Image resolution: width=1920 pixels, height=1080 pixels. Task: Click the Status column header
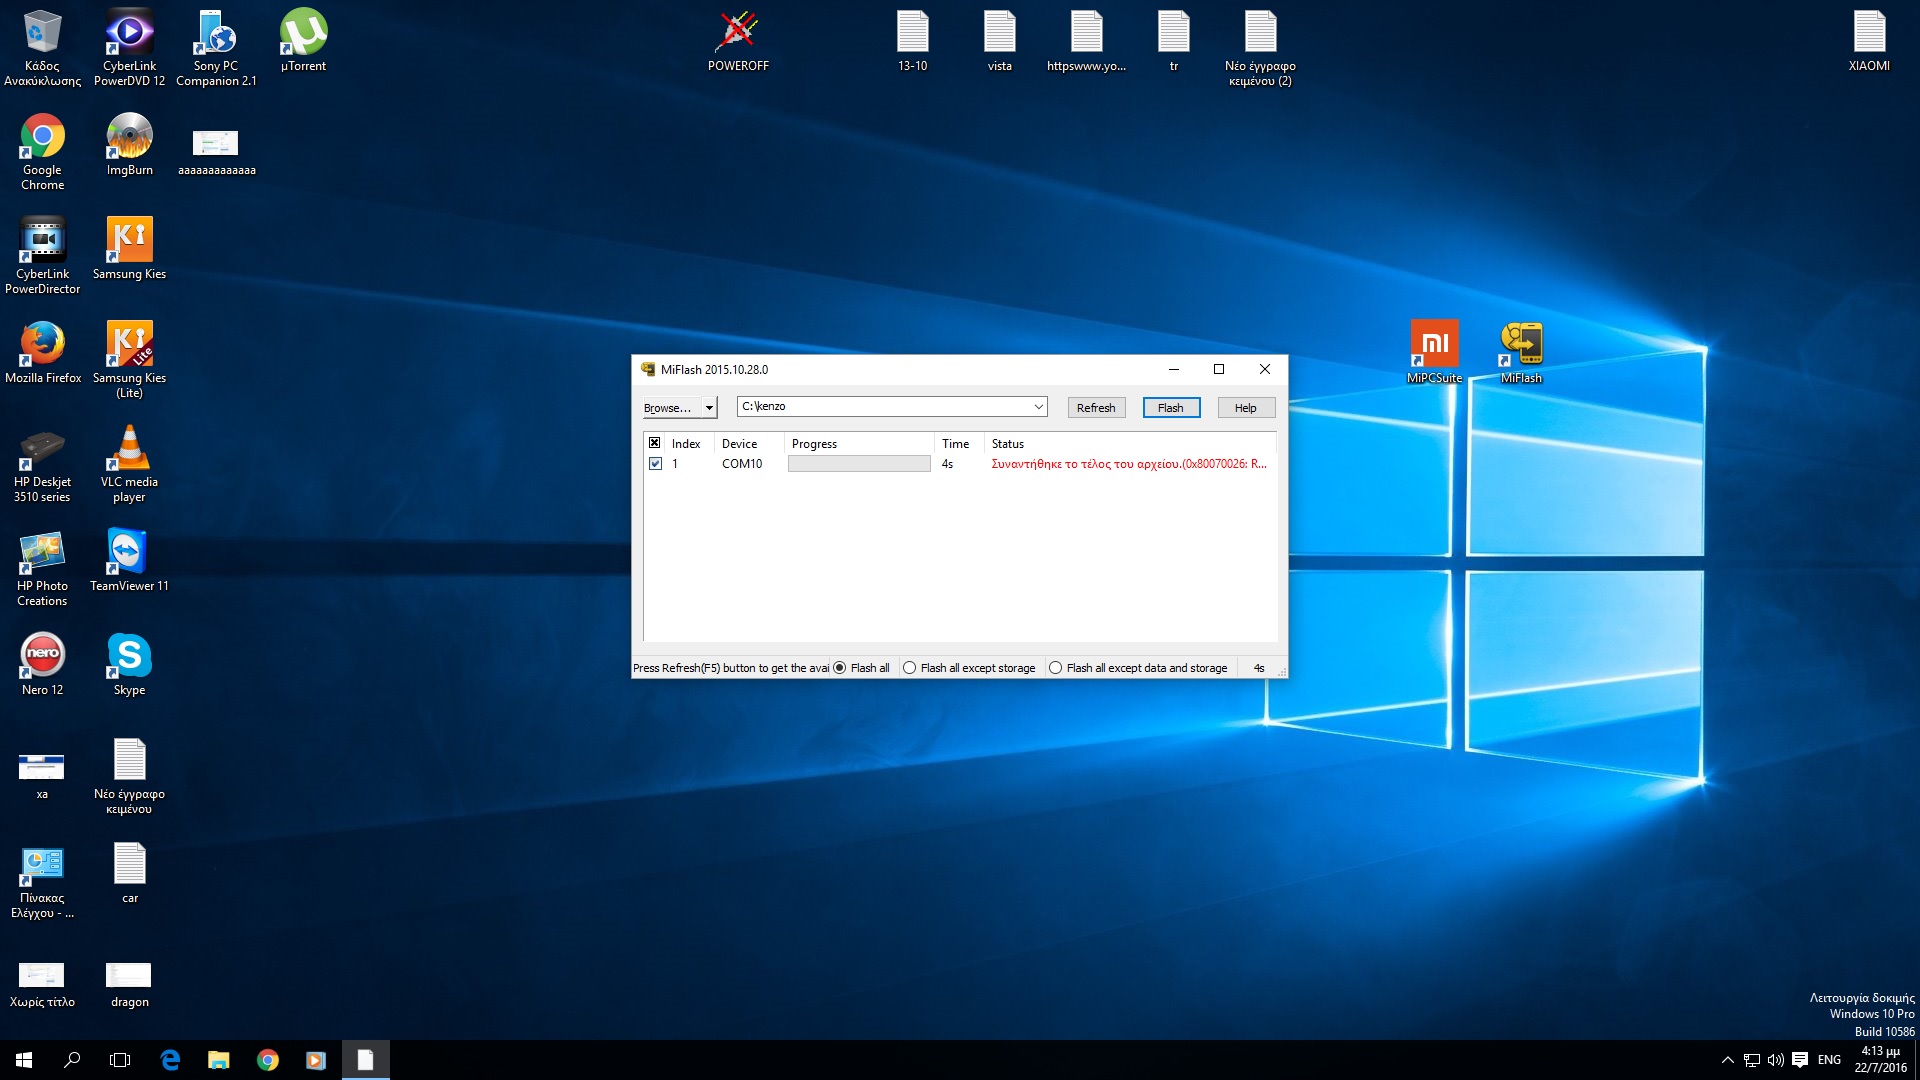[x=1007, y=444]
